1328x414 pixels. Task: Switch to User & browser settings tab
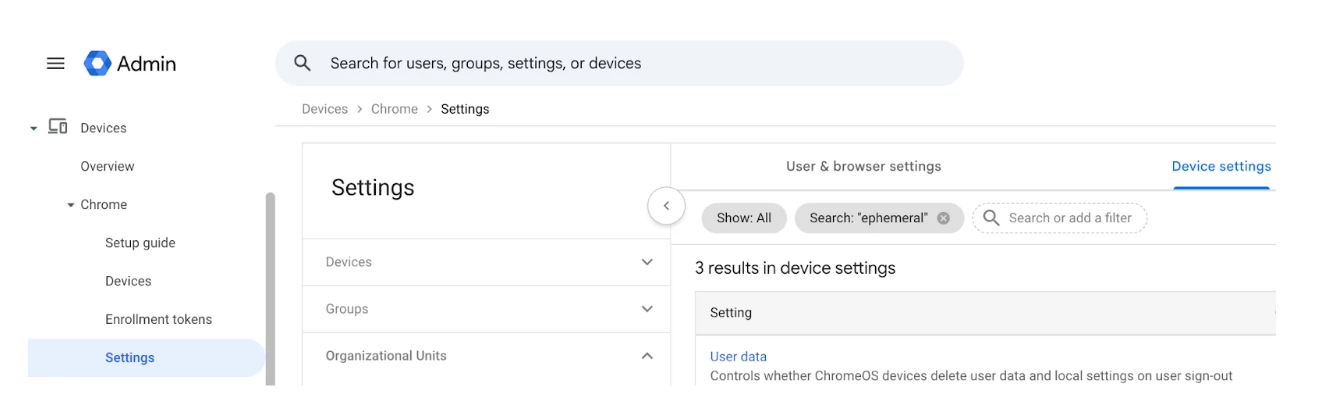tap(863, 166)
